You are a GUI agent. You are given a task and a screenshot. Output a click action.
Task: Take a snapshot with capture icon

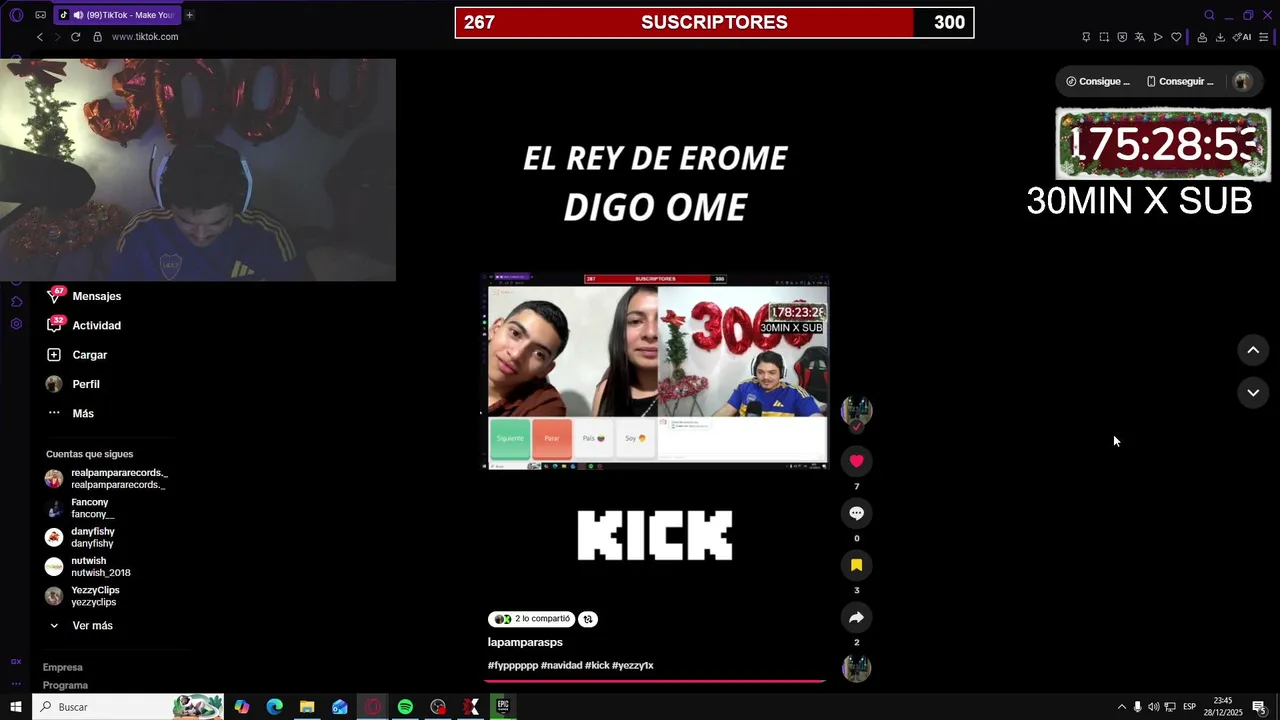[x=1104, y=37]
